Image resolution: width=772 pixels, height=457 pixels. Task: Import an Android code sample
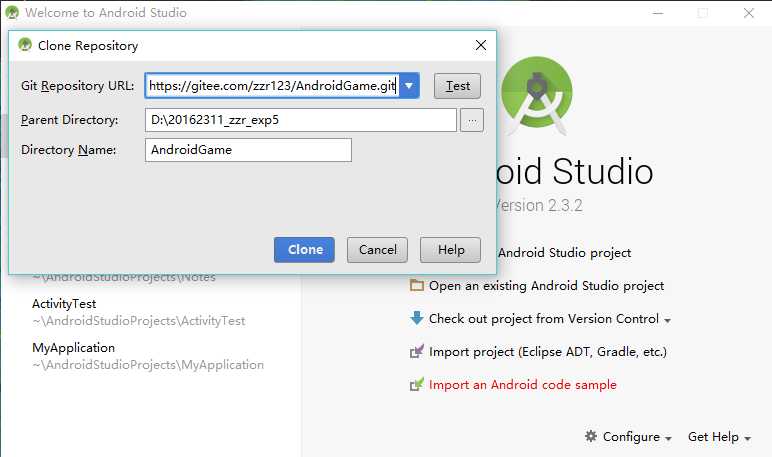click(522, 385)
